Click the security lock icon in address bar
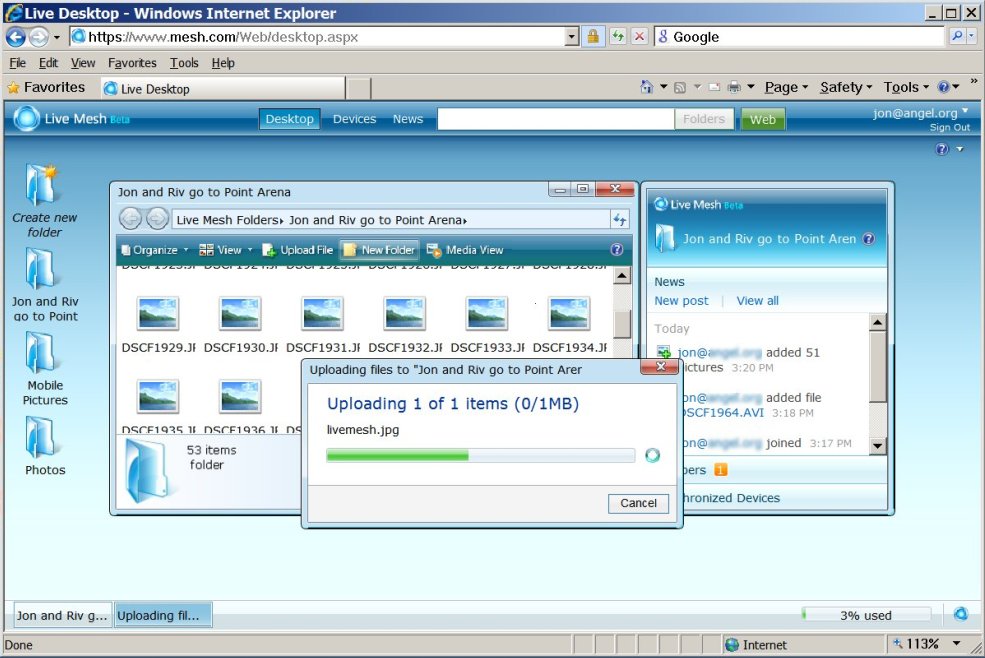Viewport: 985px width, 658px height. (x=592, y=36)
